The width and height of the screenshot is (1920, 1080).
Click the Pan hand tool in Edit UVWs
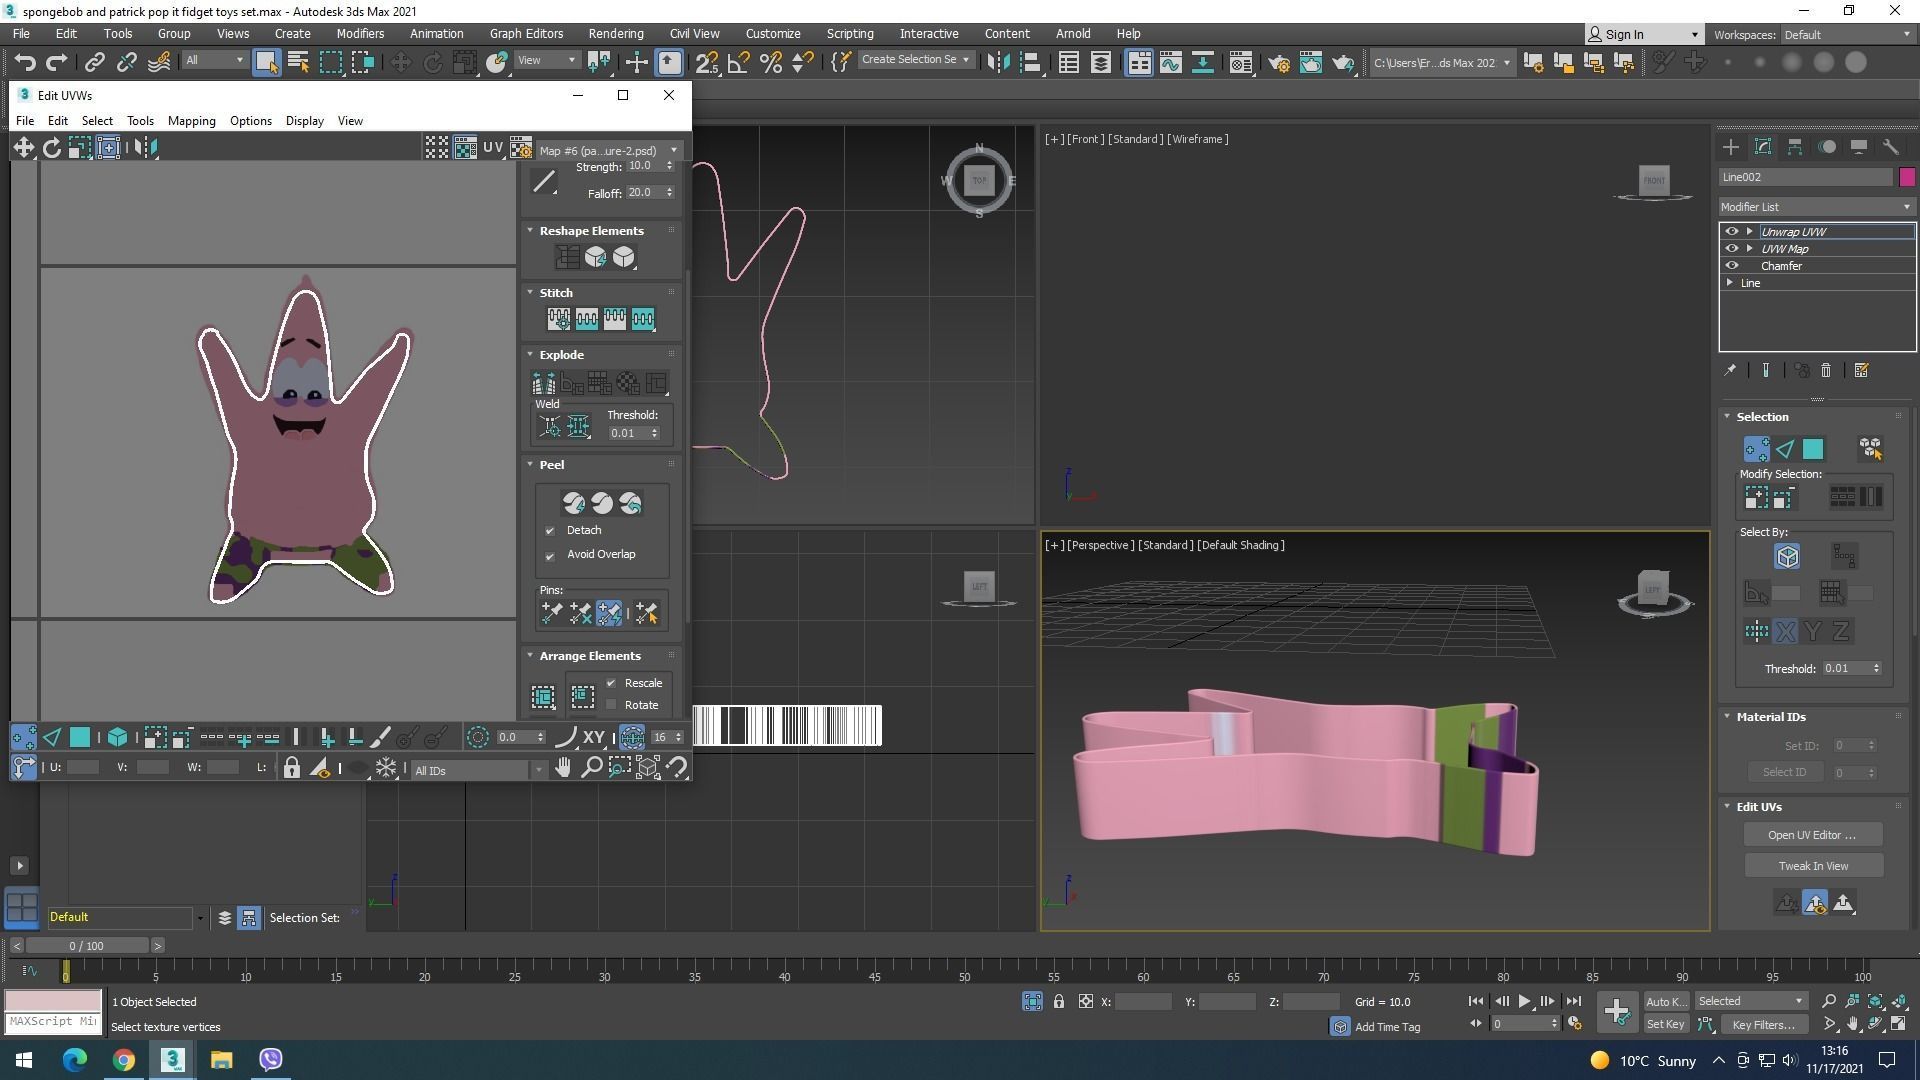click(563, 768)
